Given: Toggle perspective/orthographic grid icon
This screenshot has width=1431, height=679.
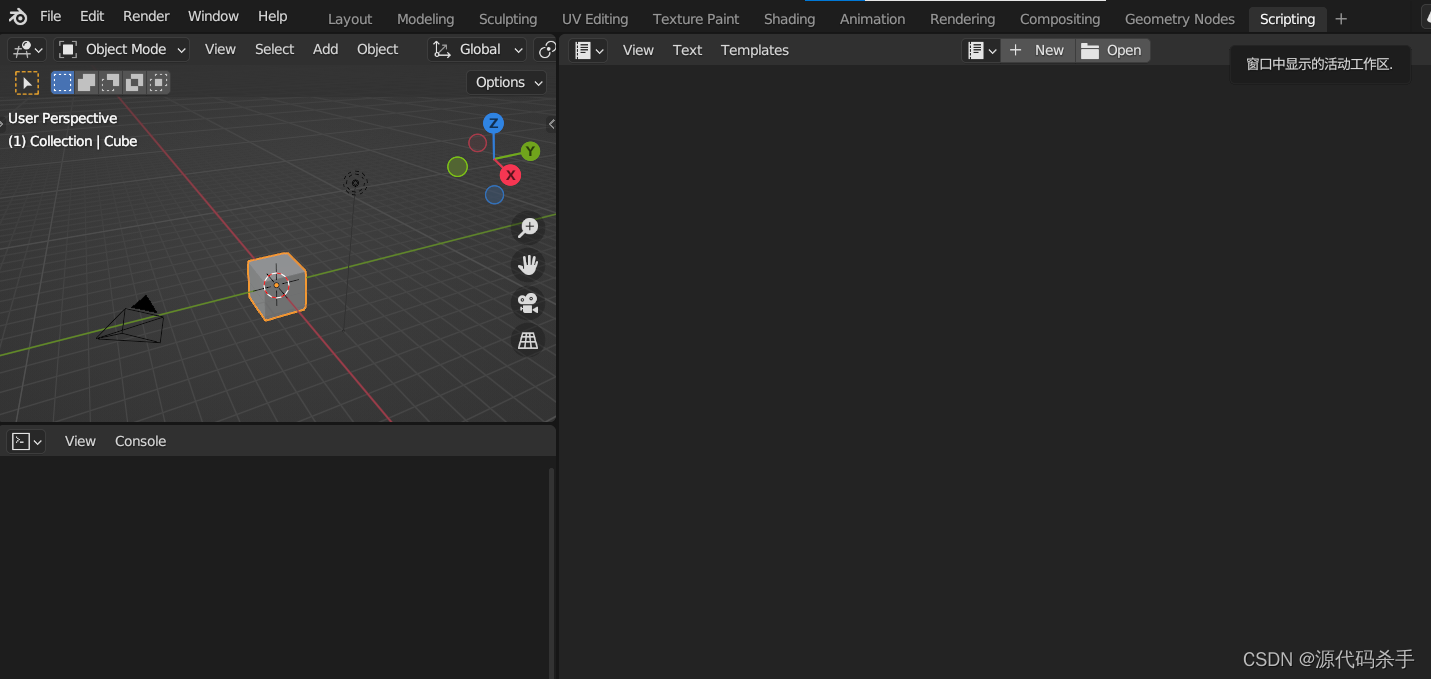Looking at the screenshot, I should click(528, 341).
